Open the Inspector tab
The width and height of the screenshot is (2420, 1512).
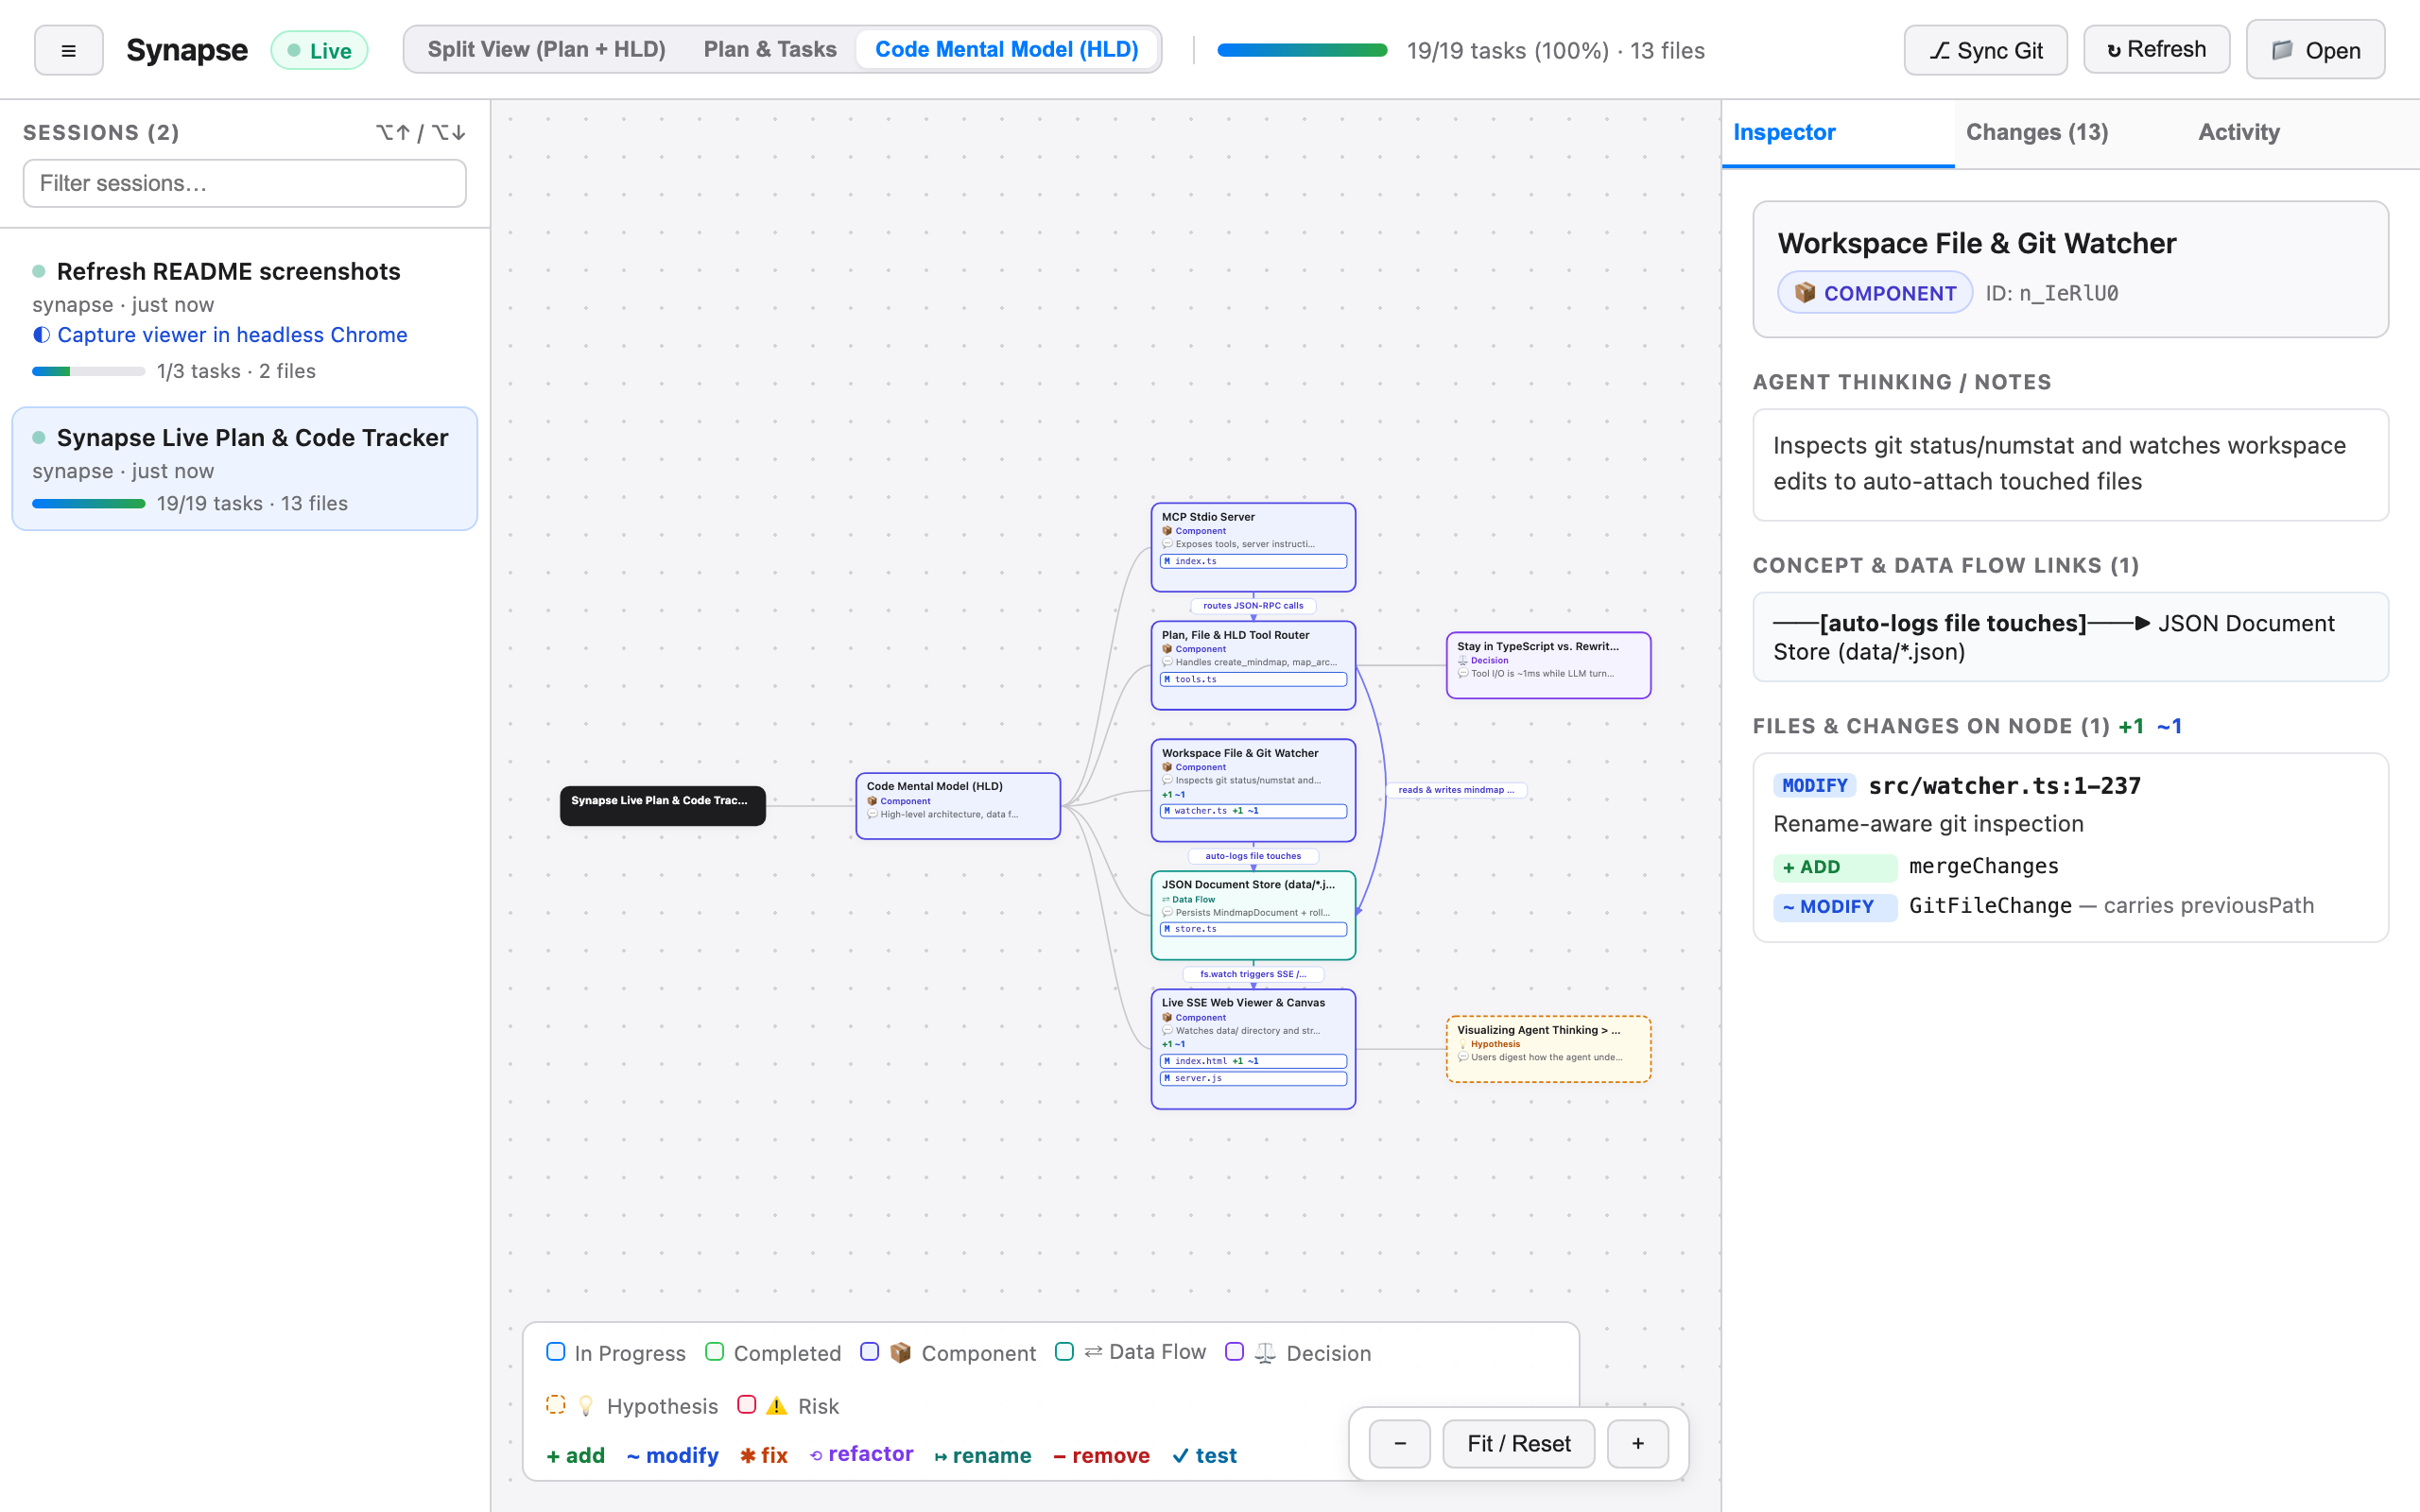click(1838, 133)
